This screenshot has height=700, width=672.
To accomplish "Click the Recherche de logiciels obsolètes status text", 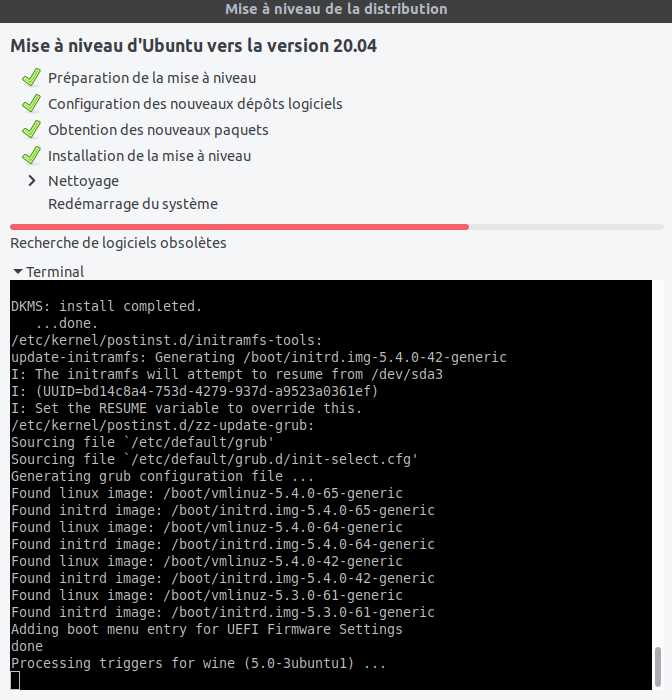I will pyautogui.click(x=118, y=243).
